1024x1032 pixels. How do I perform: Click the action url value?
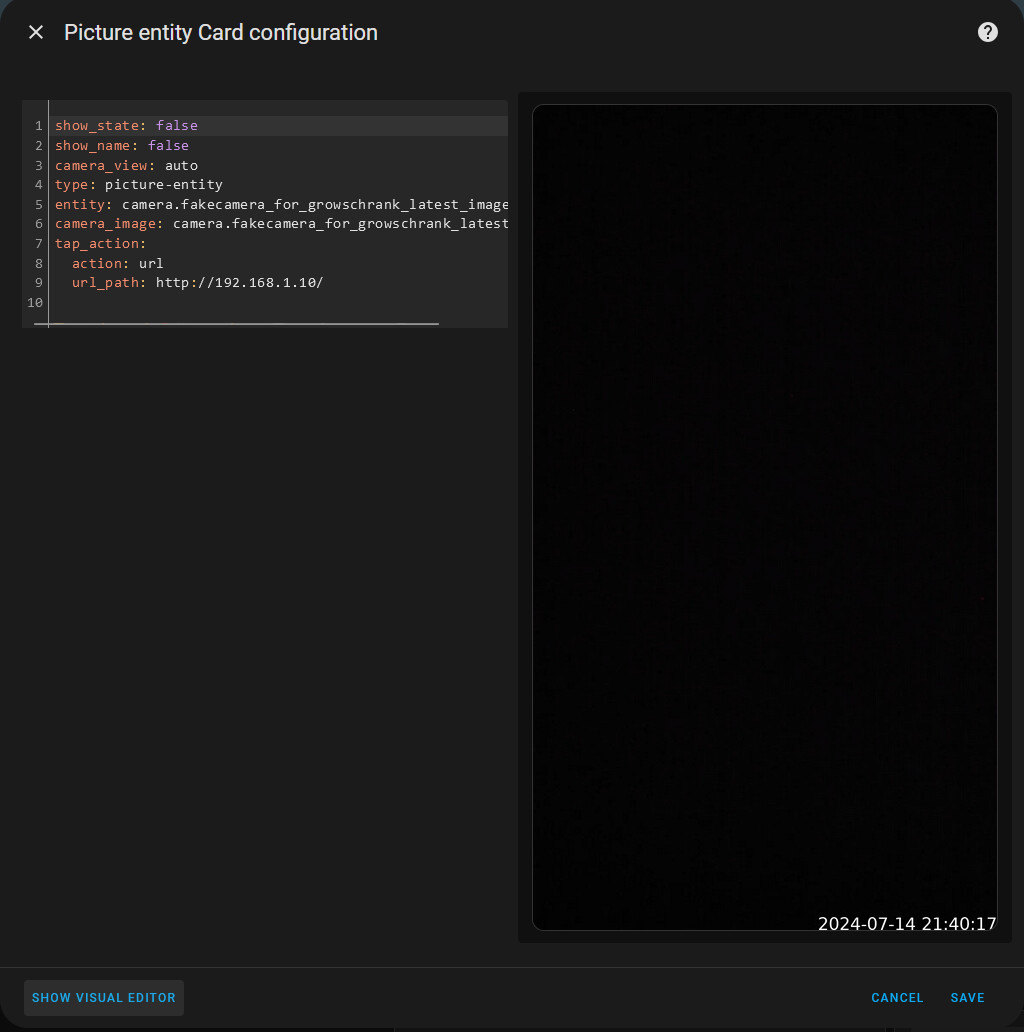(x=151, y=264)
